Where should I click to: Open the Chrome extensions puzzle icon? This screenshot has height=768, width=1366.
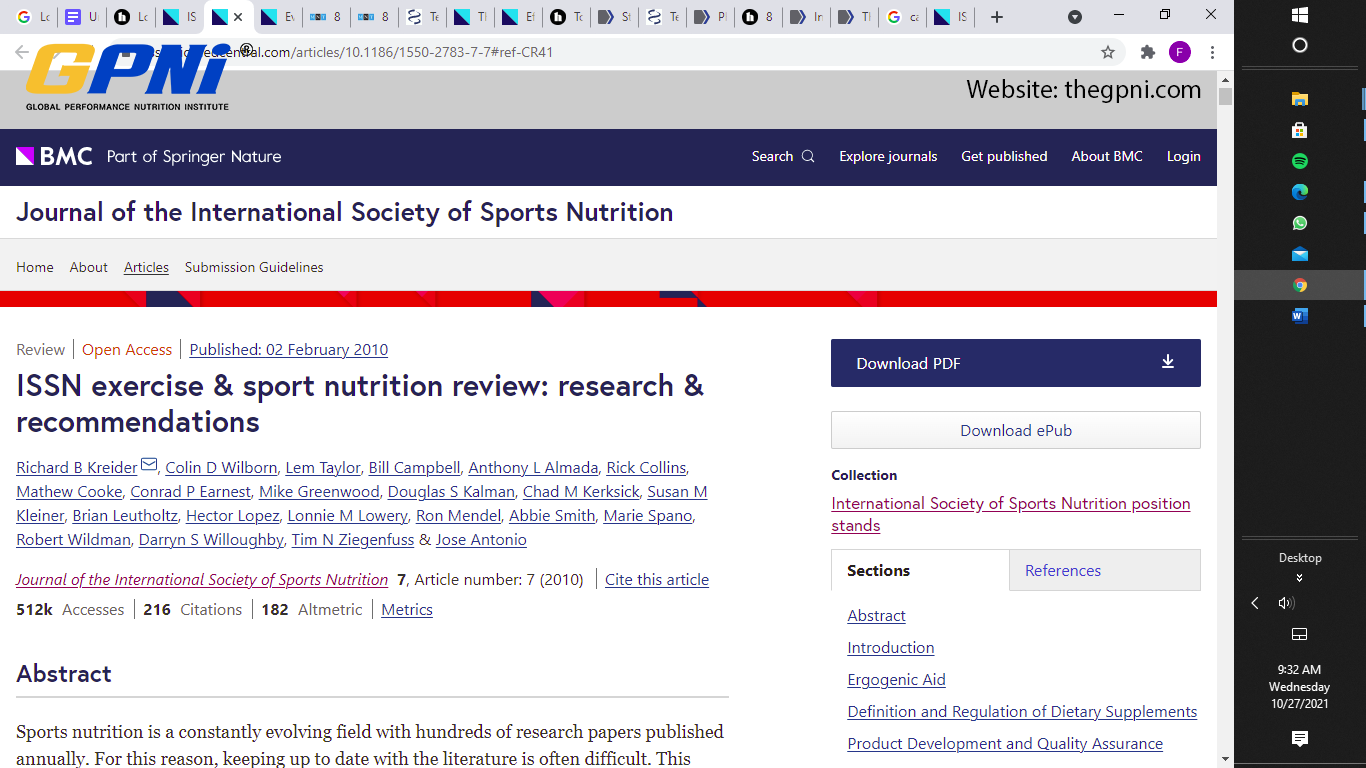(x=1148, y=52)
